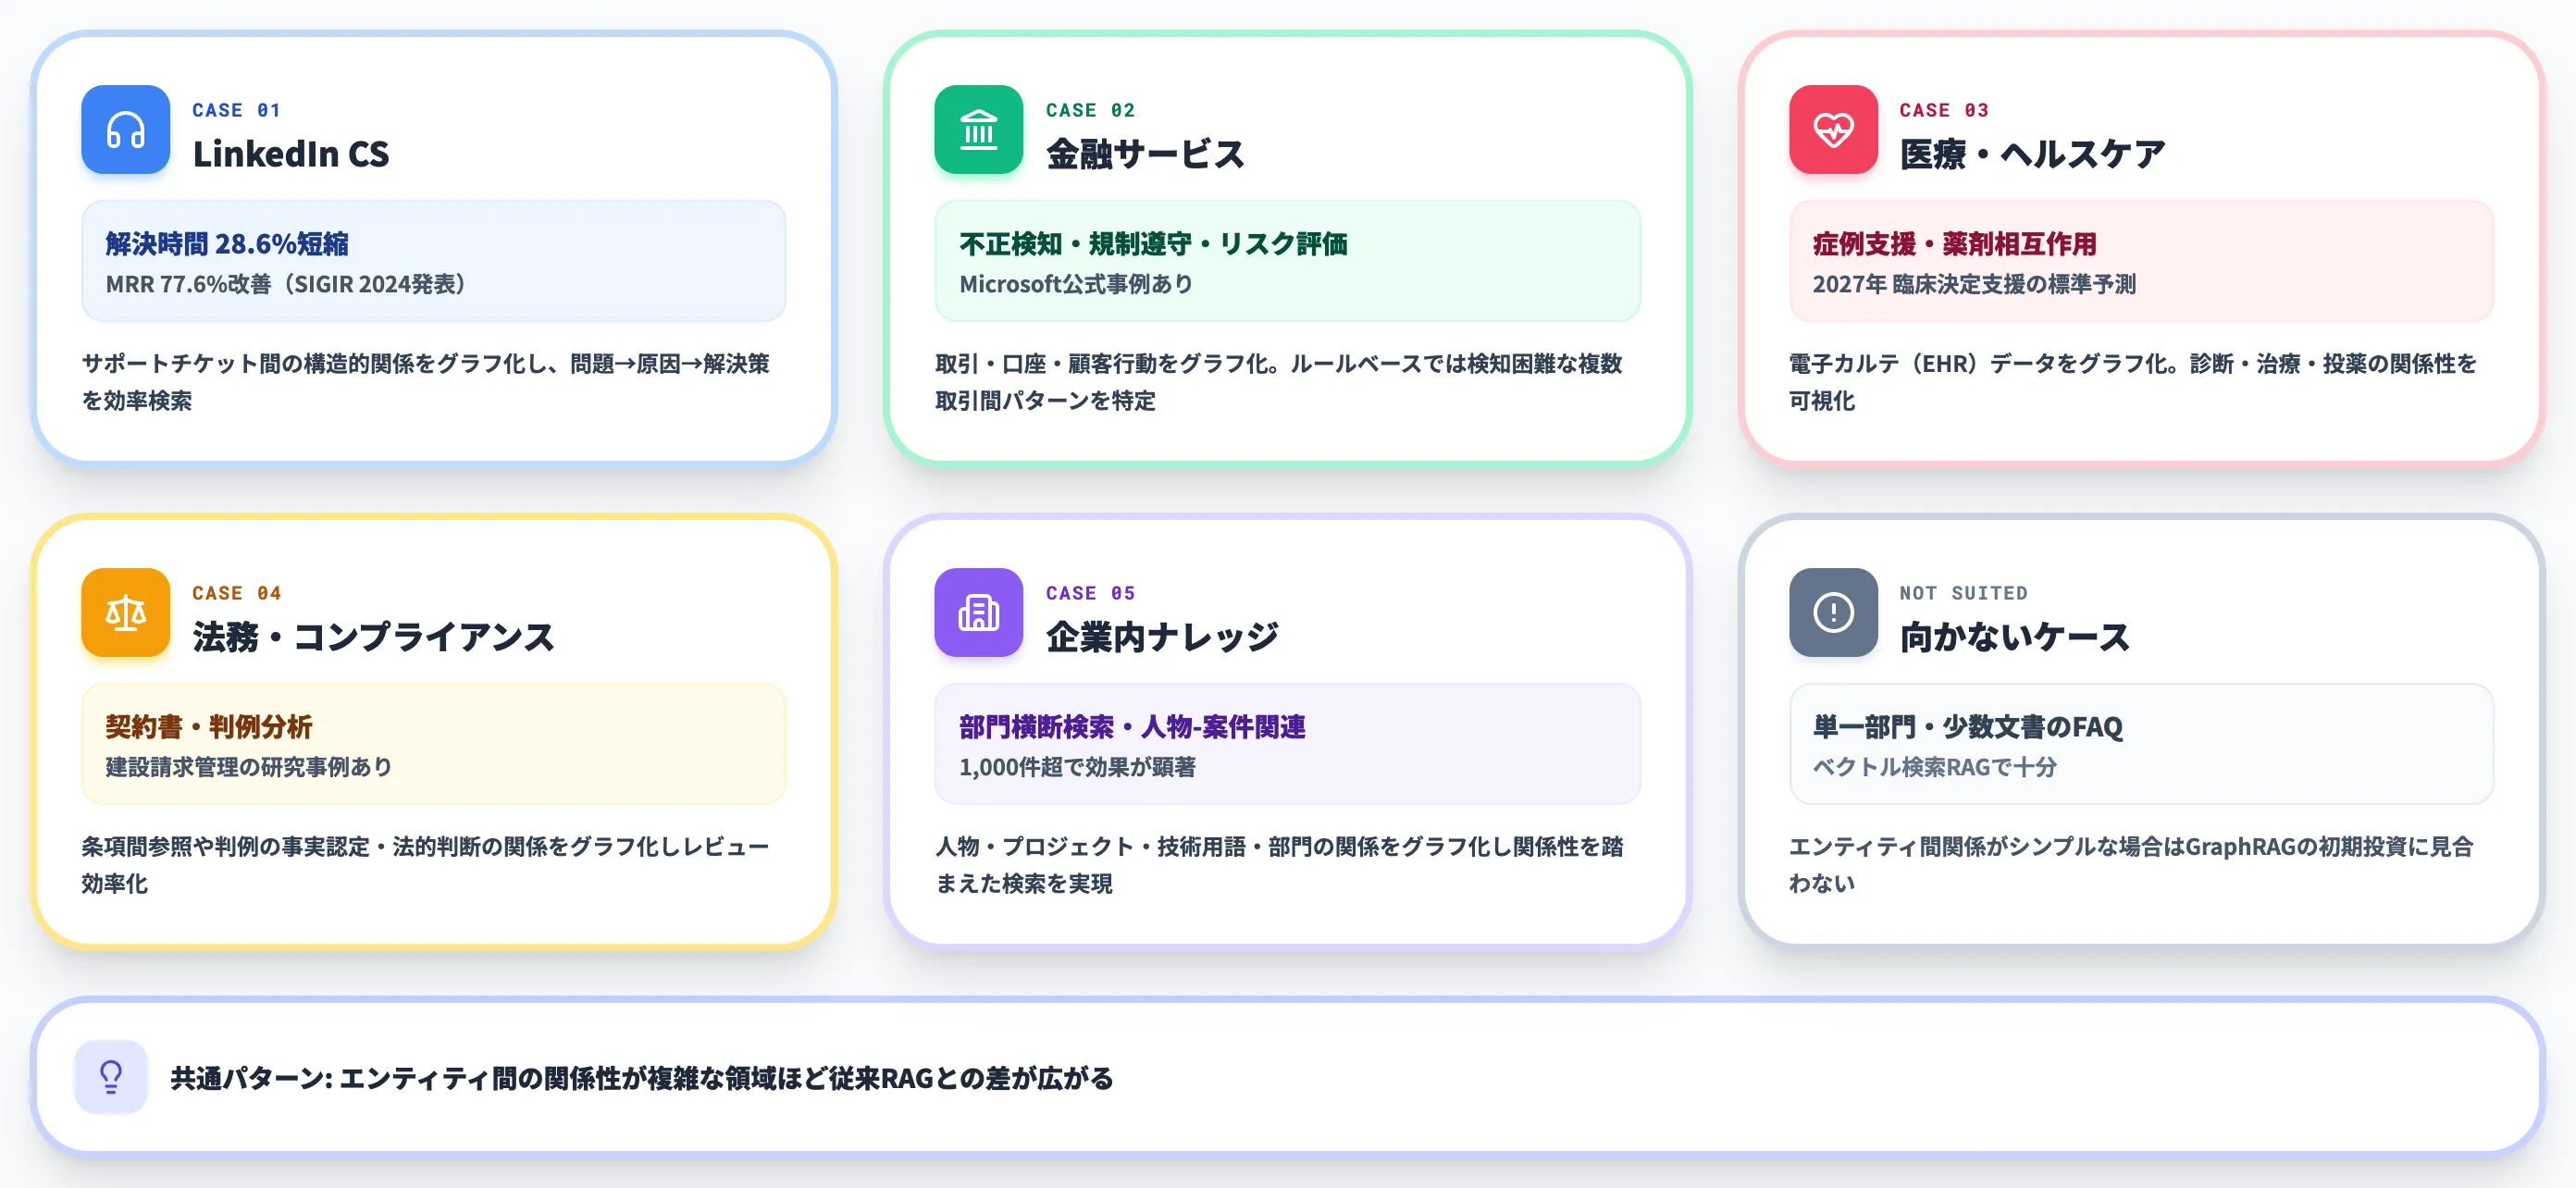The image size is (2576, 1188).
Task: Click the green bank building icon
Action: [978, 130]
